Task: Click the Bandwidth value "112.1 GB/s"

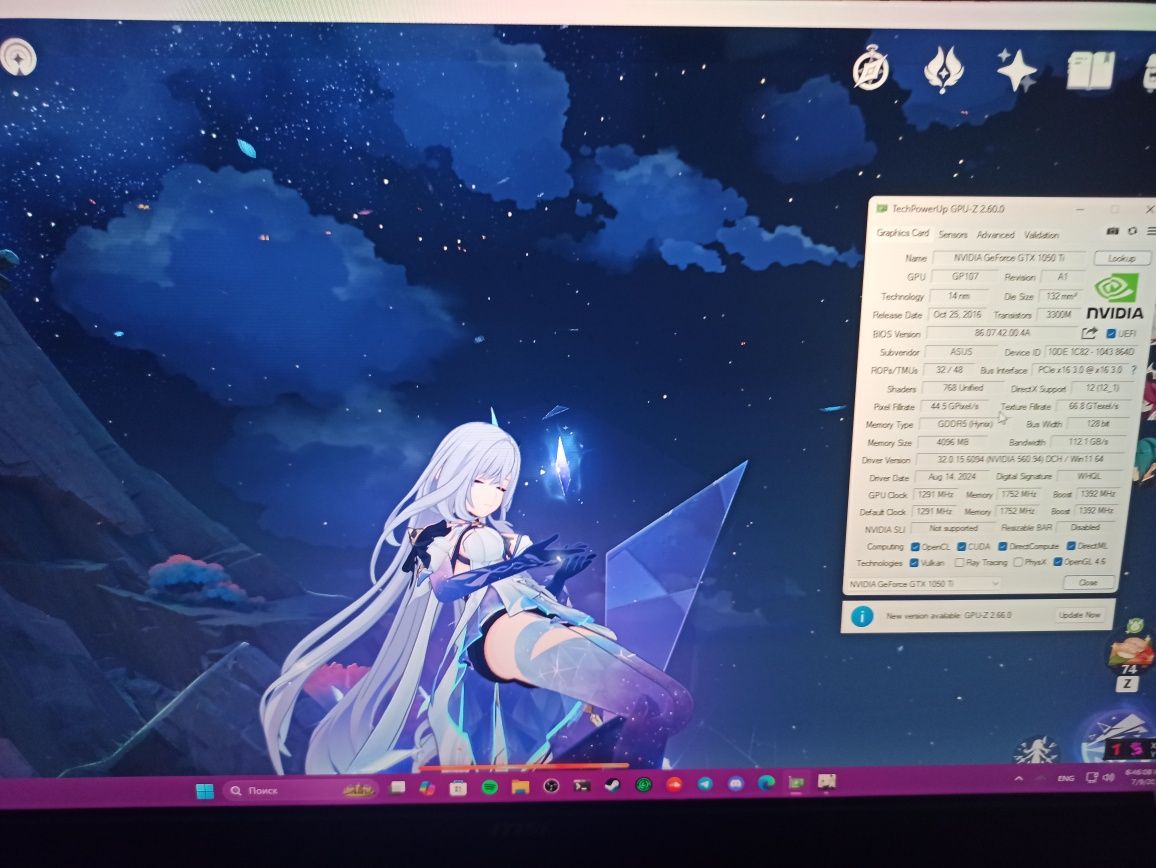Action: pyautogui.click(x=1089, y=442)
